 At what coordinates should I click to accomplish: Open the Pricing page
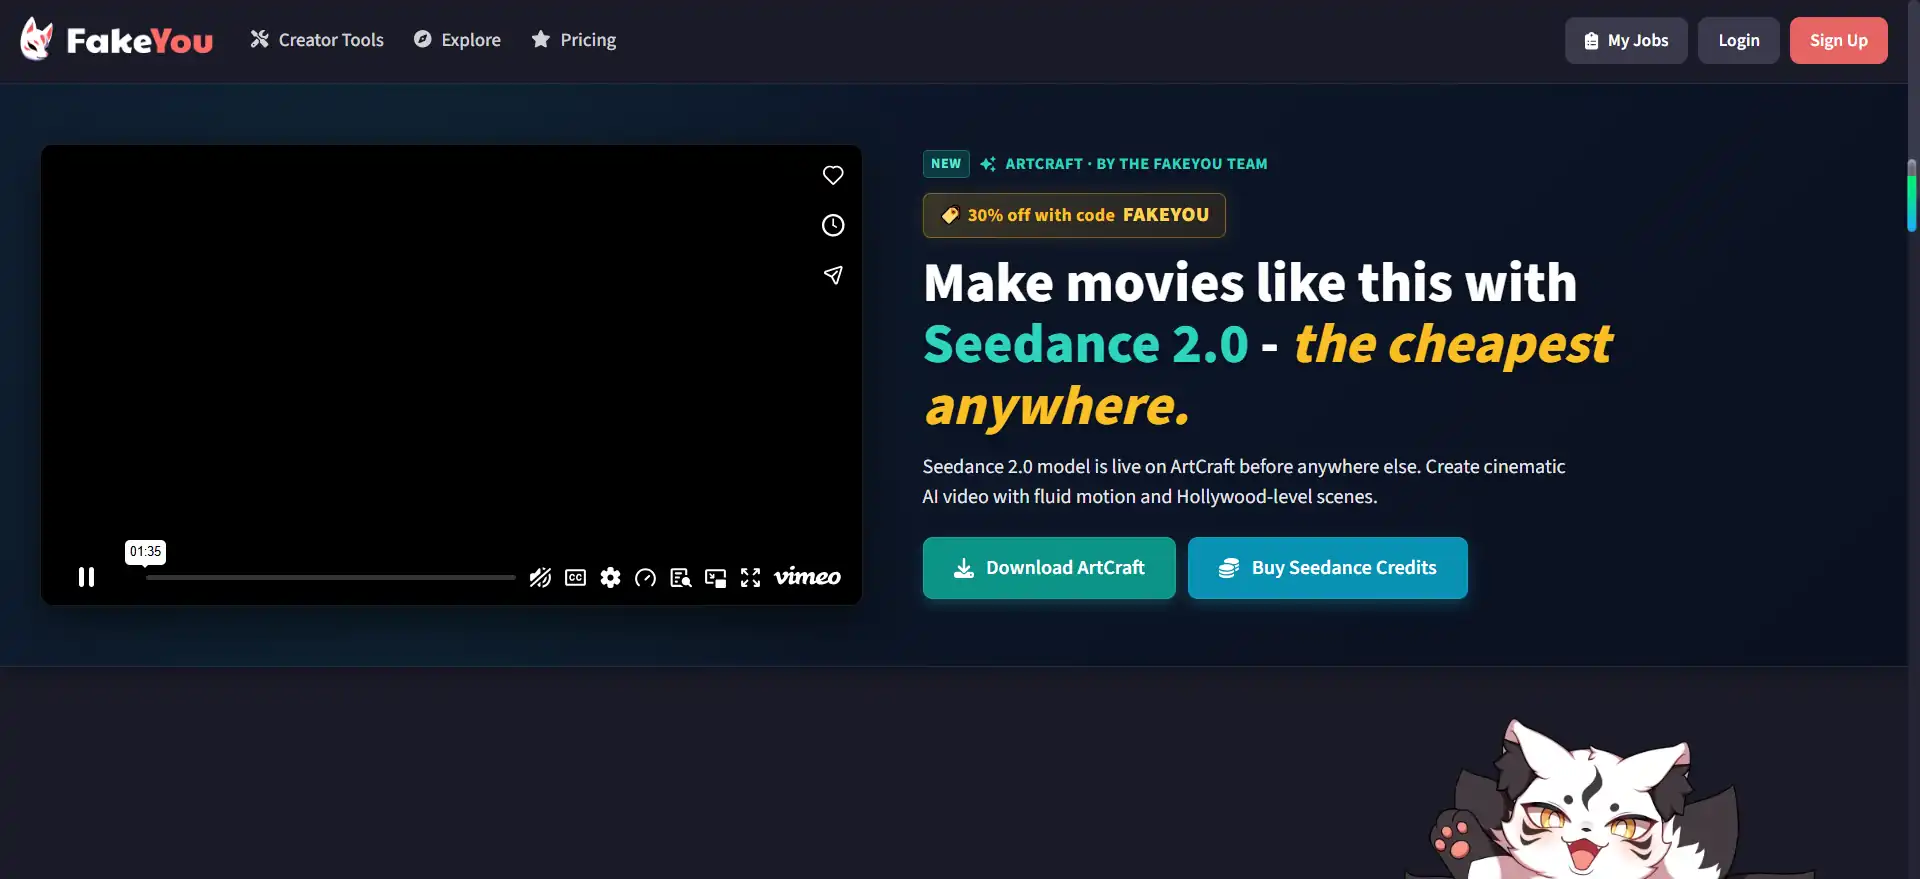tap(574, 40)
